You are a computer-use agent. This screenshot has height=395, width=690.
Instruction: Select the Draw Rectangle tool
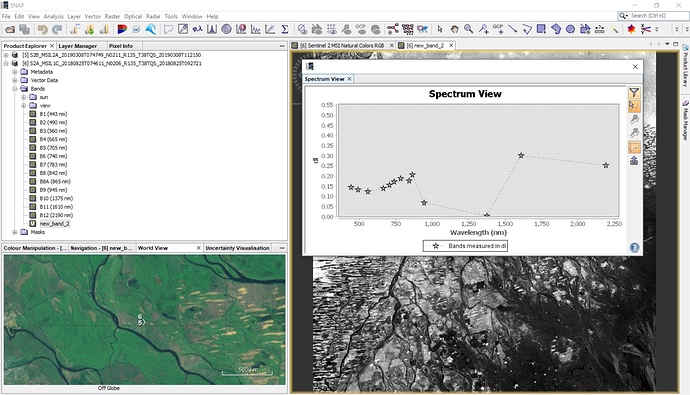coord(541,29)
